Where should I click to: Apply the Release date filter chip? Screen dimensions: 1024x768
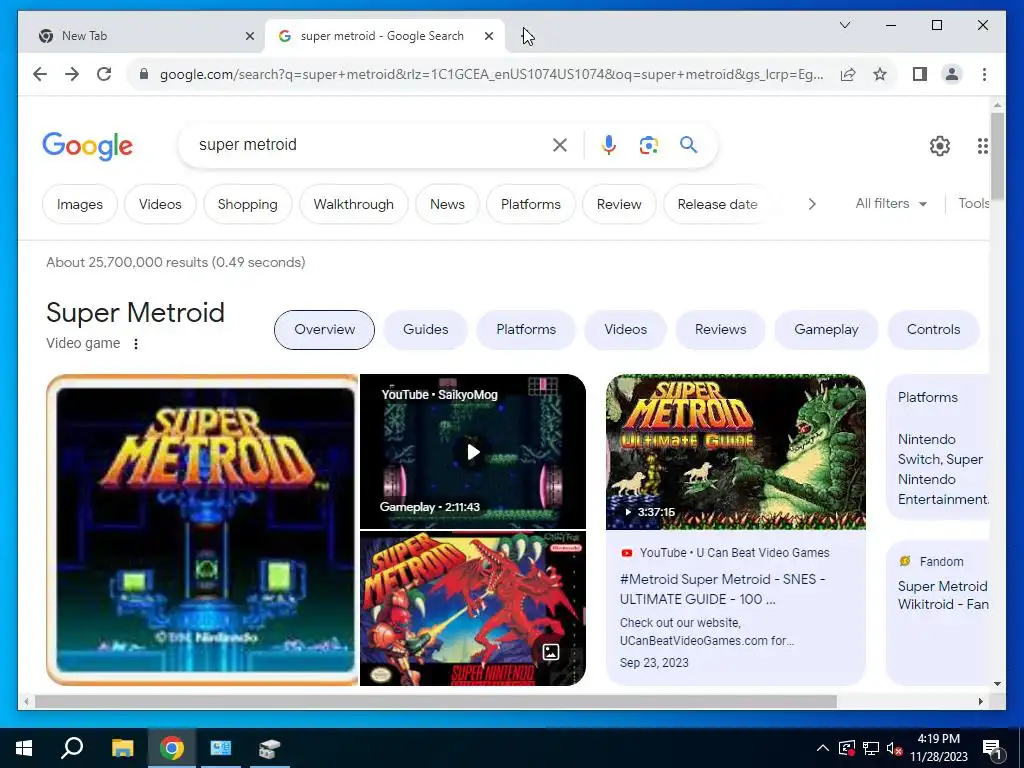pyautogui.click(x=717, y=204)
